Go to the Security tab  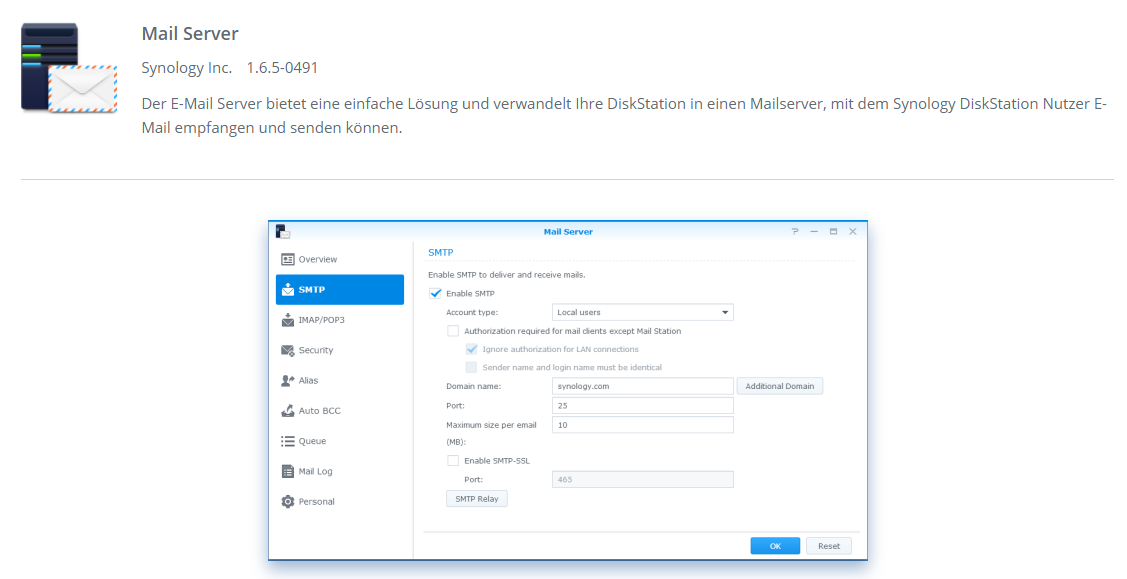[x=340, y=351]
